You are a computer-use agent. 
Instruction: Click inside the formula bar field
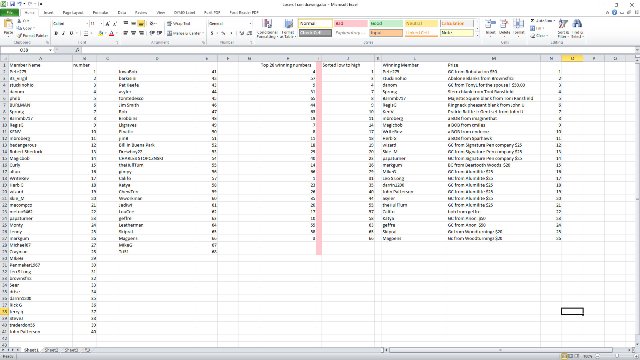(x=358, y=50)
